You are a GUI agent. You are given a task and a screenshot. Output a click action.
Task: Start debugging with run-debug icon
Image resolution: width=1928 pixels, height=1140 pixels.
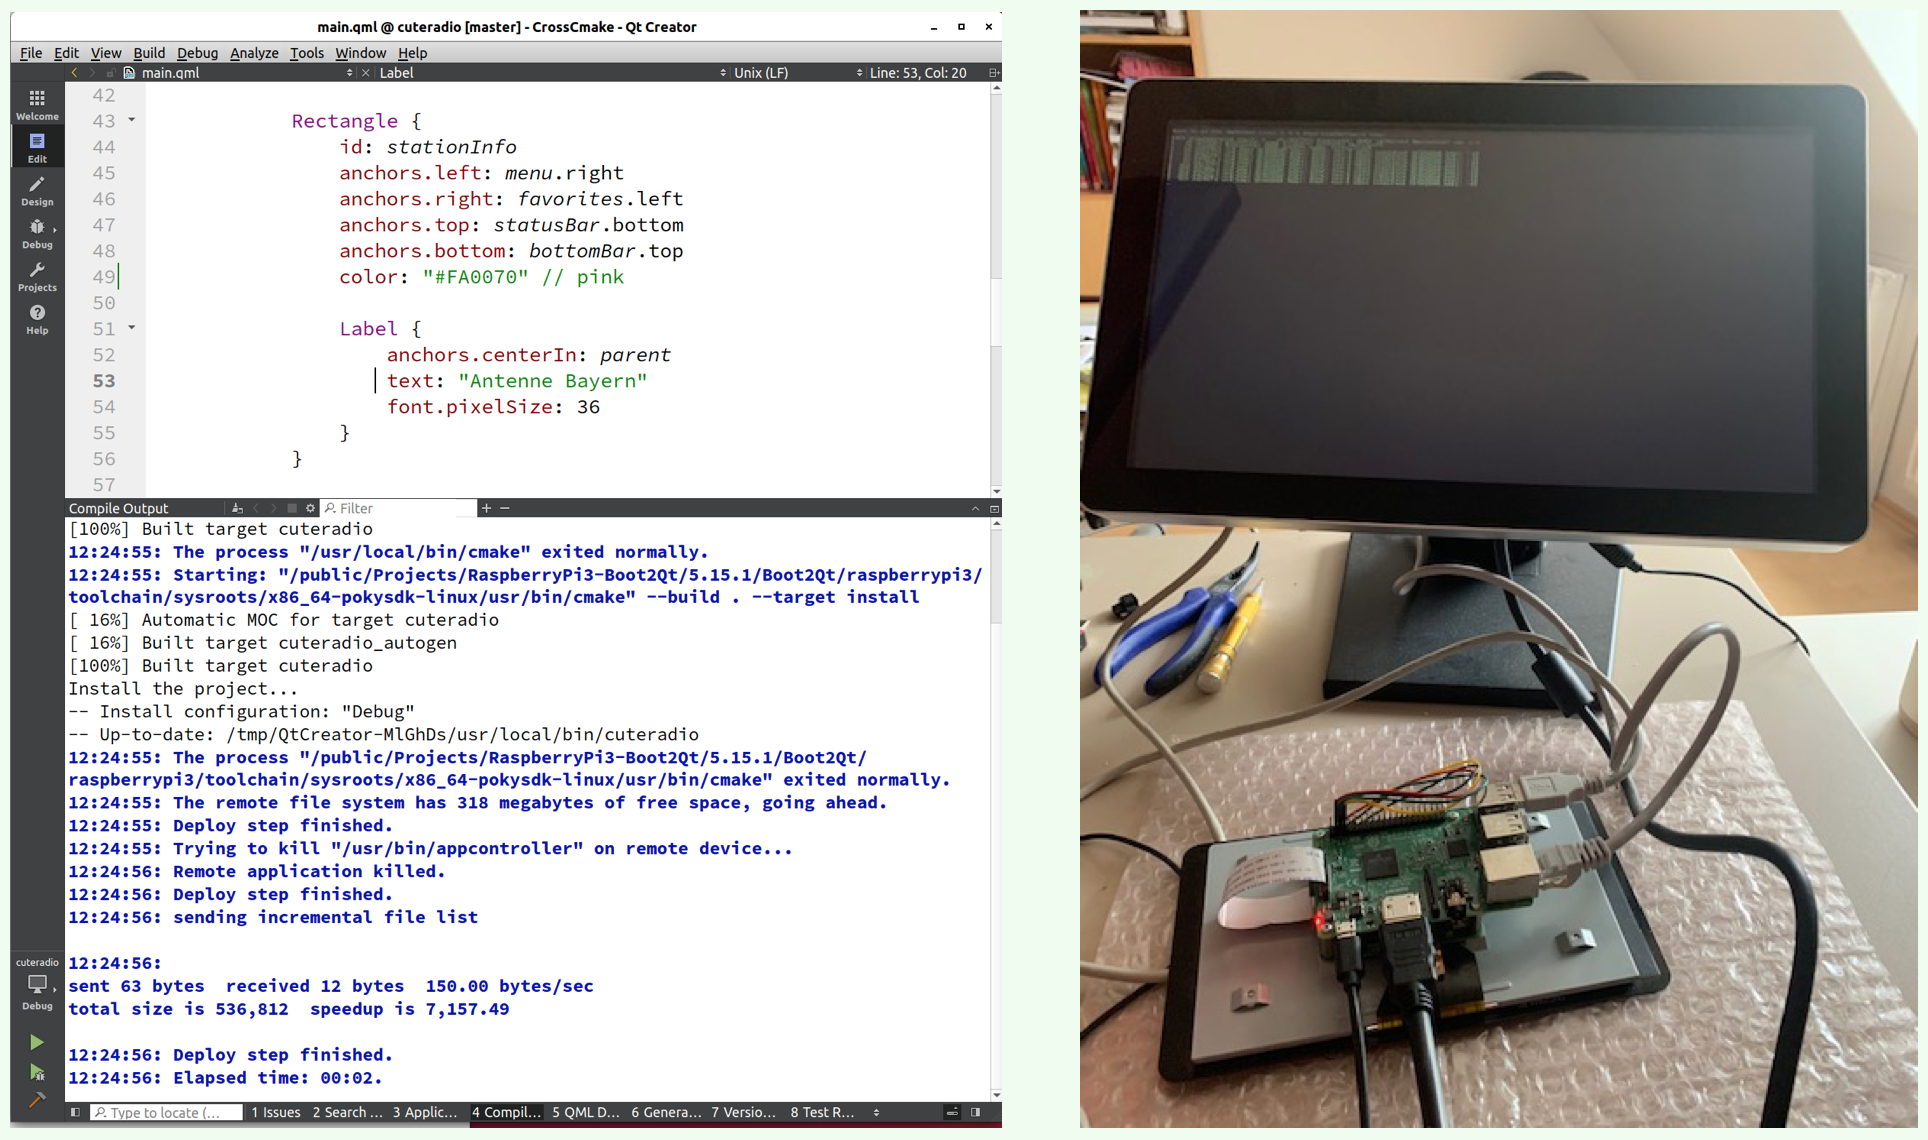coord(37,1072)
